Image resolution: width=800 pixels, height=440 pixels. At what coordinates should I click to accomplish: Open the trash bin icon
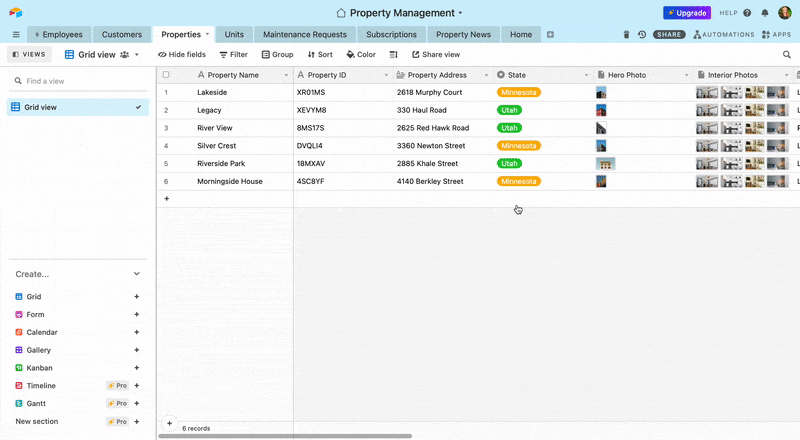[x=626, y=34]
